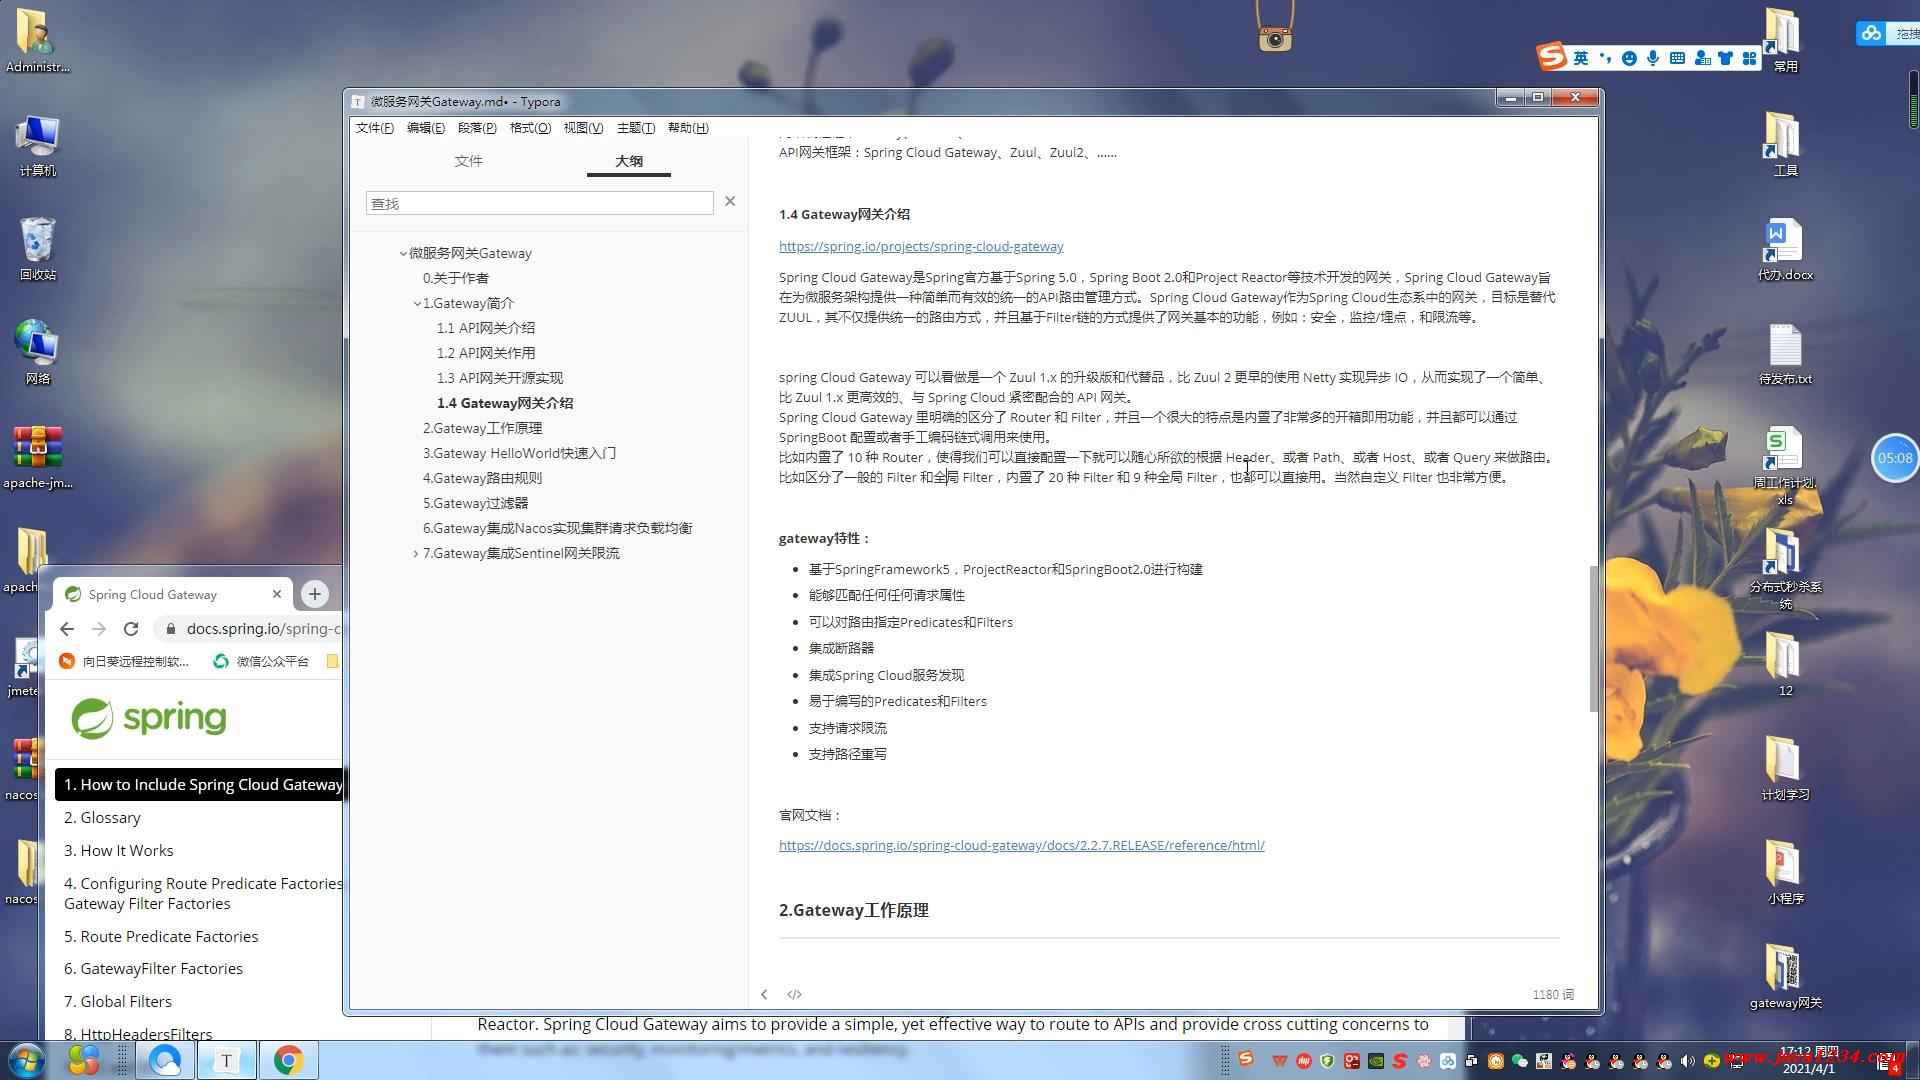This screenshot has height=1080, width=1920.
Task: Expand 7.Gateway集成Sentinel网关限流 outline node
Action: tap(416, 554)
